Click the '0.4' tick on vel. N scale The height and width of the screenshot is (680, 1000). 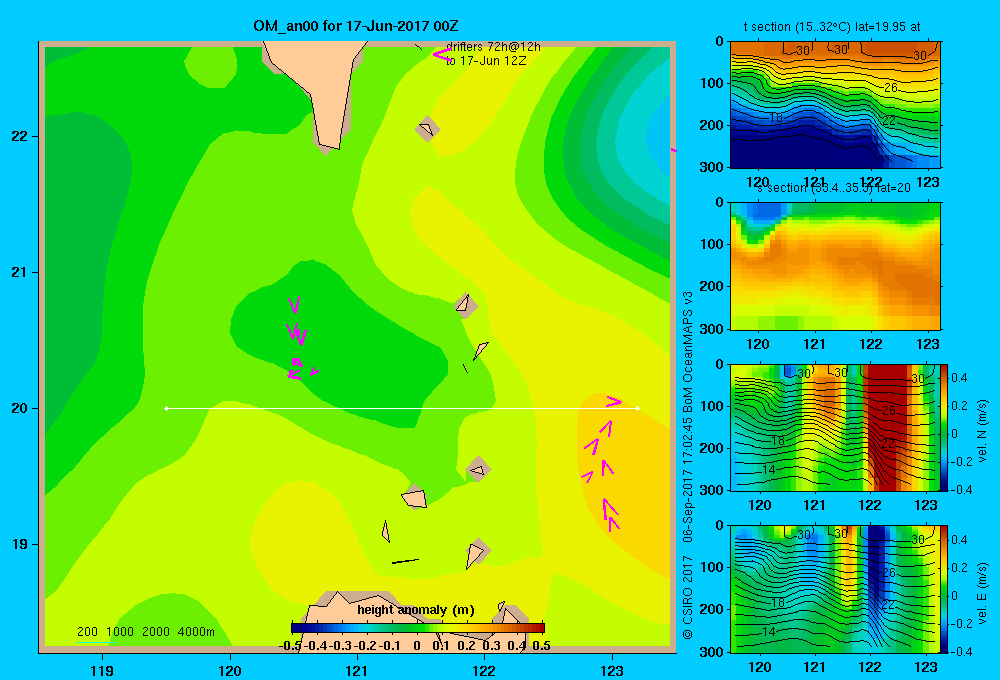959,378
